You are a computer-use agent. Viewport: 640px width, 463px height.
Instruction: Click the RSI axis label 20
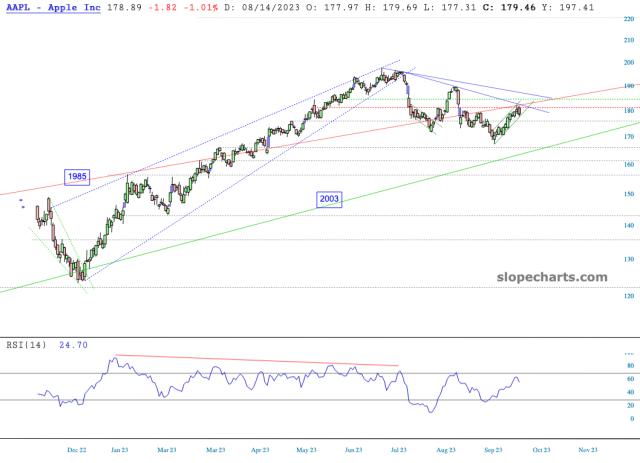click(x=631, y=405)
